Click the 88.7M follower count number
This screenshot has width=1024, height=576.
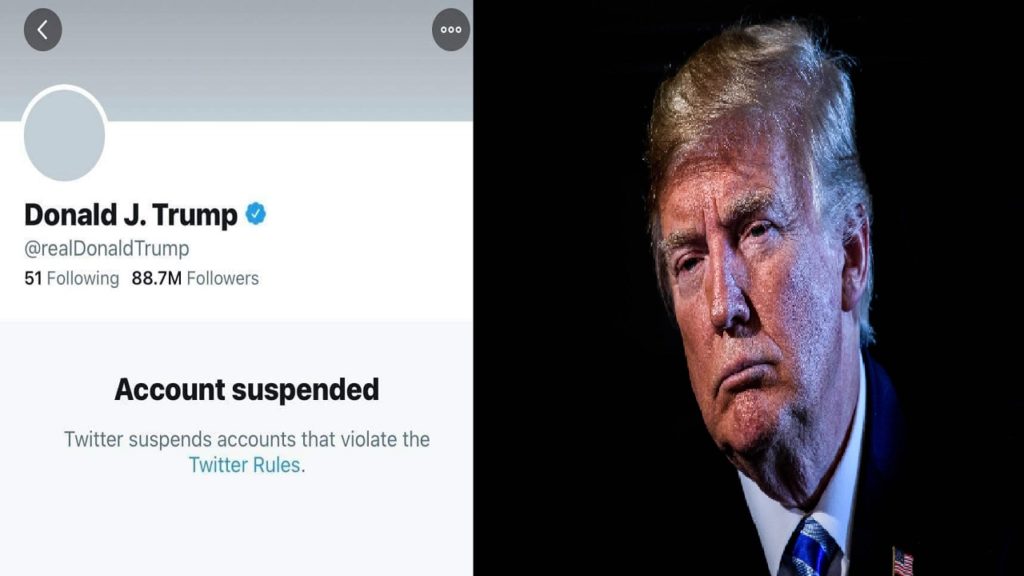click(x=156, y=279)
